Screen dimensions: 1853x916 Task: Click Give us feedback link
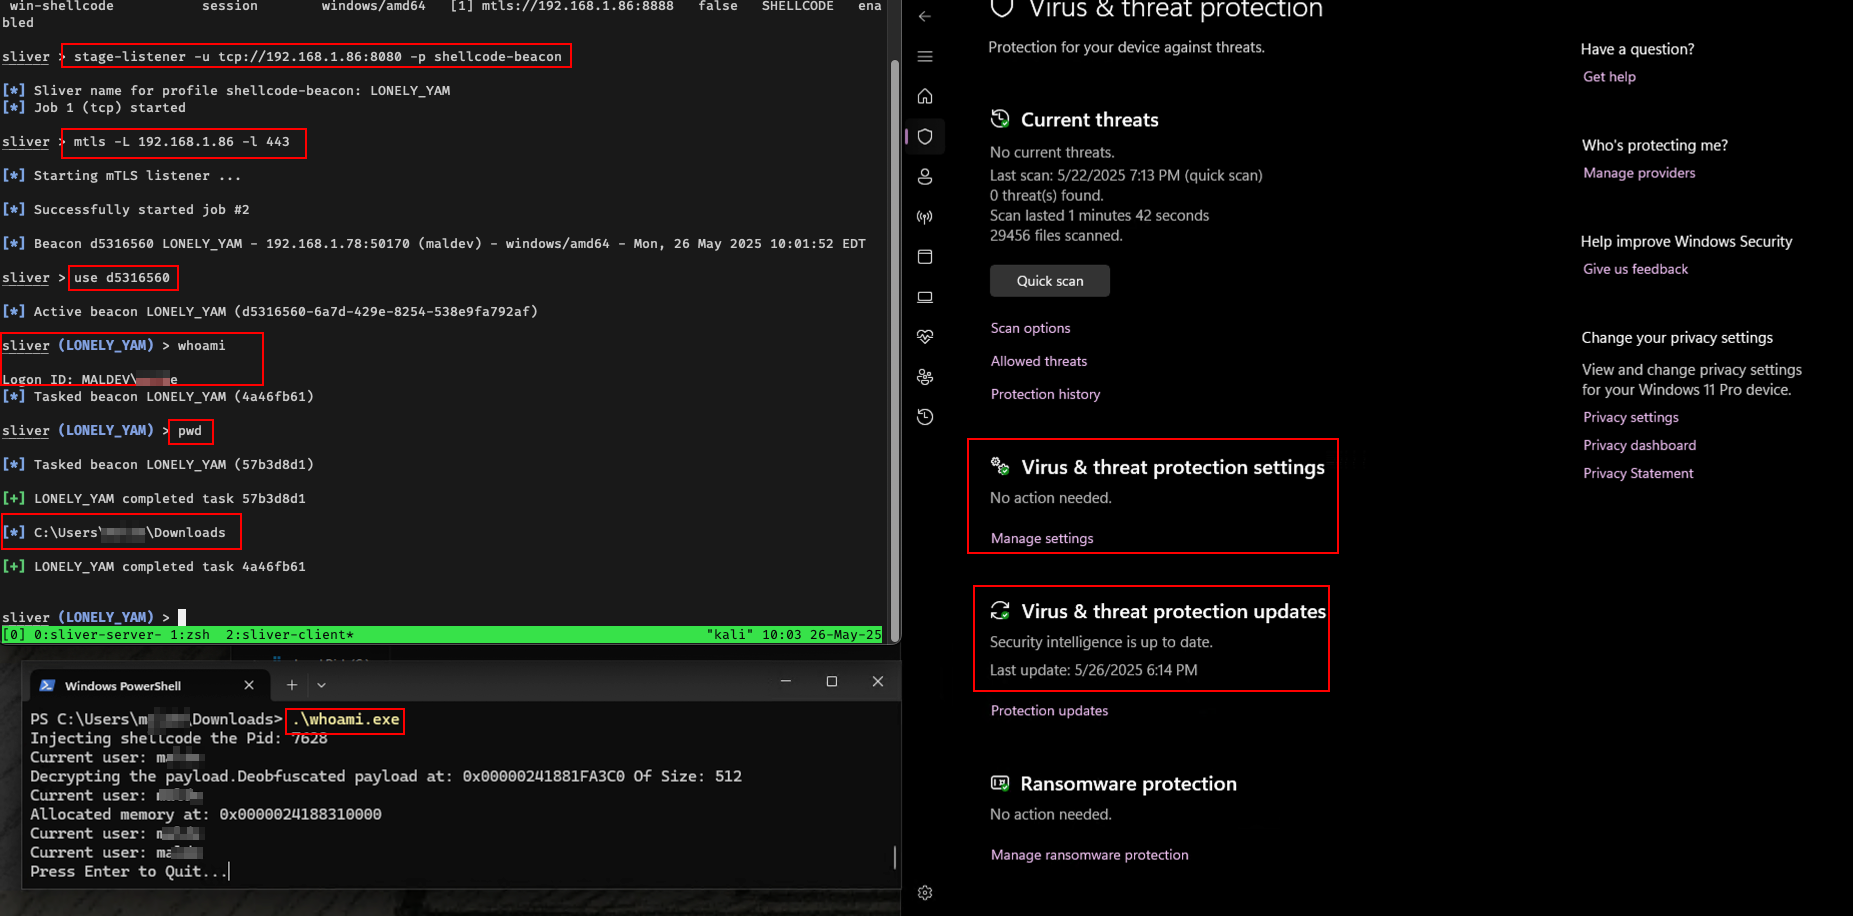coord(1635,269)
